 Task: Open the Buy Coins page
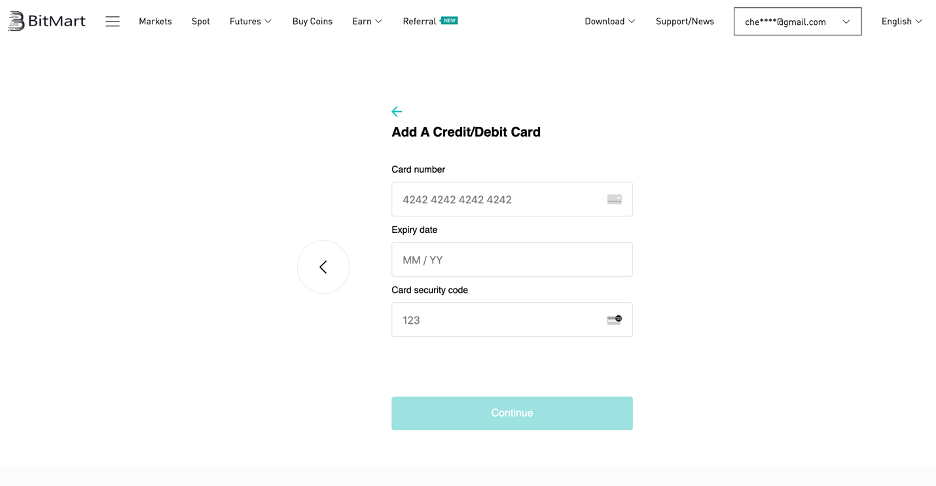(x=312, y=21)
